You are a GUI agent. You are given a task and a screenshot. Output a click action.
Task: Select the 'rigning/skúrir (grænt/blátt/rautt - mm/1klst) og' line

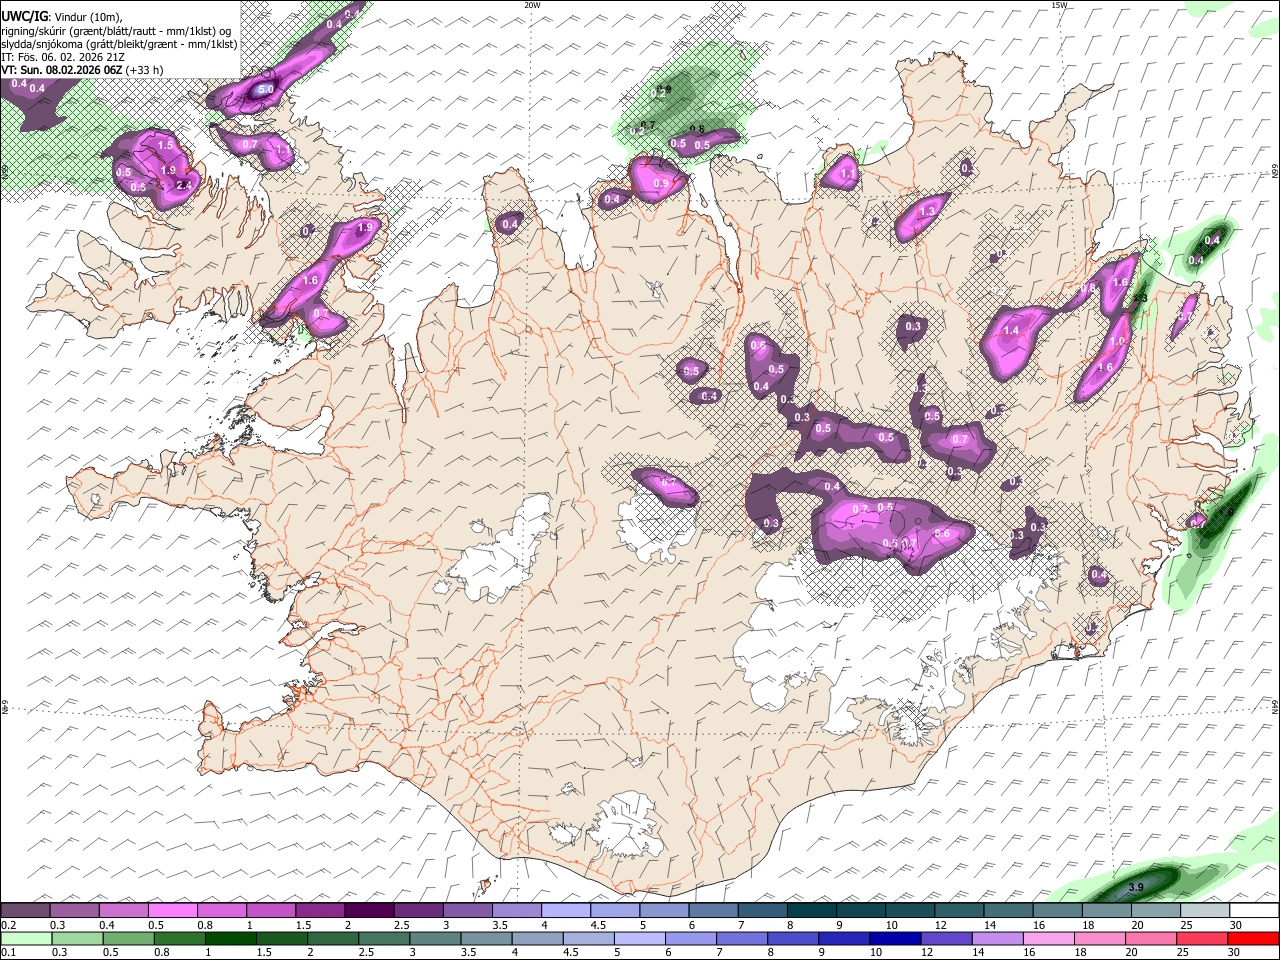tap(116, 30)
